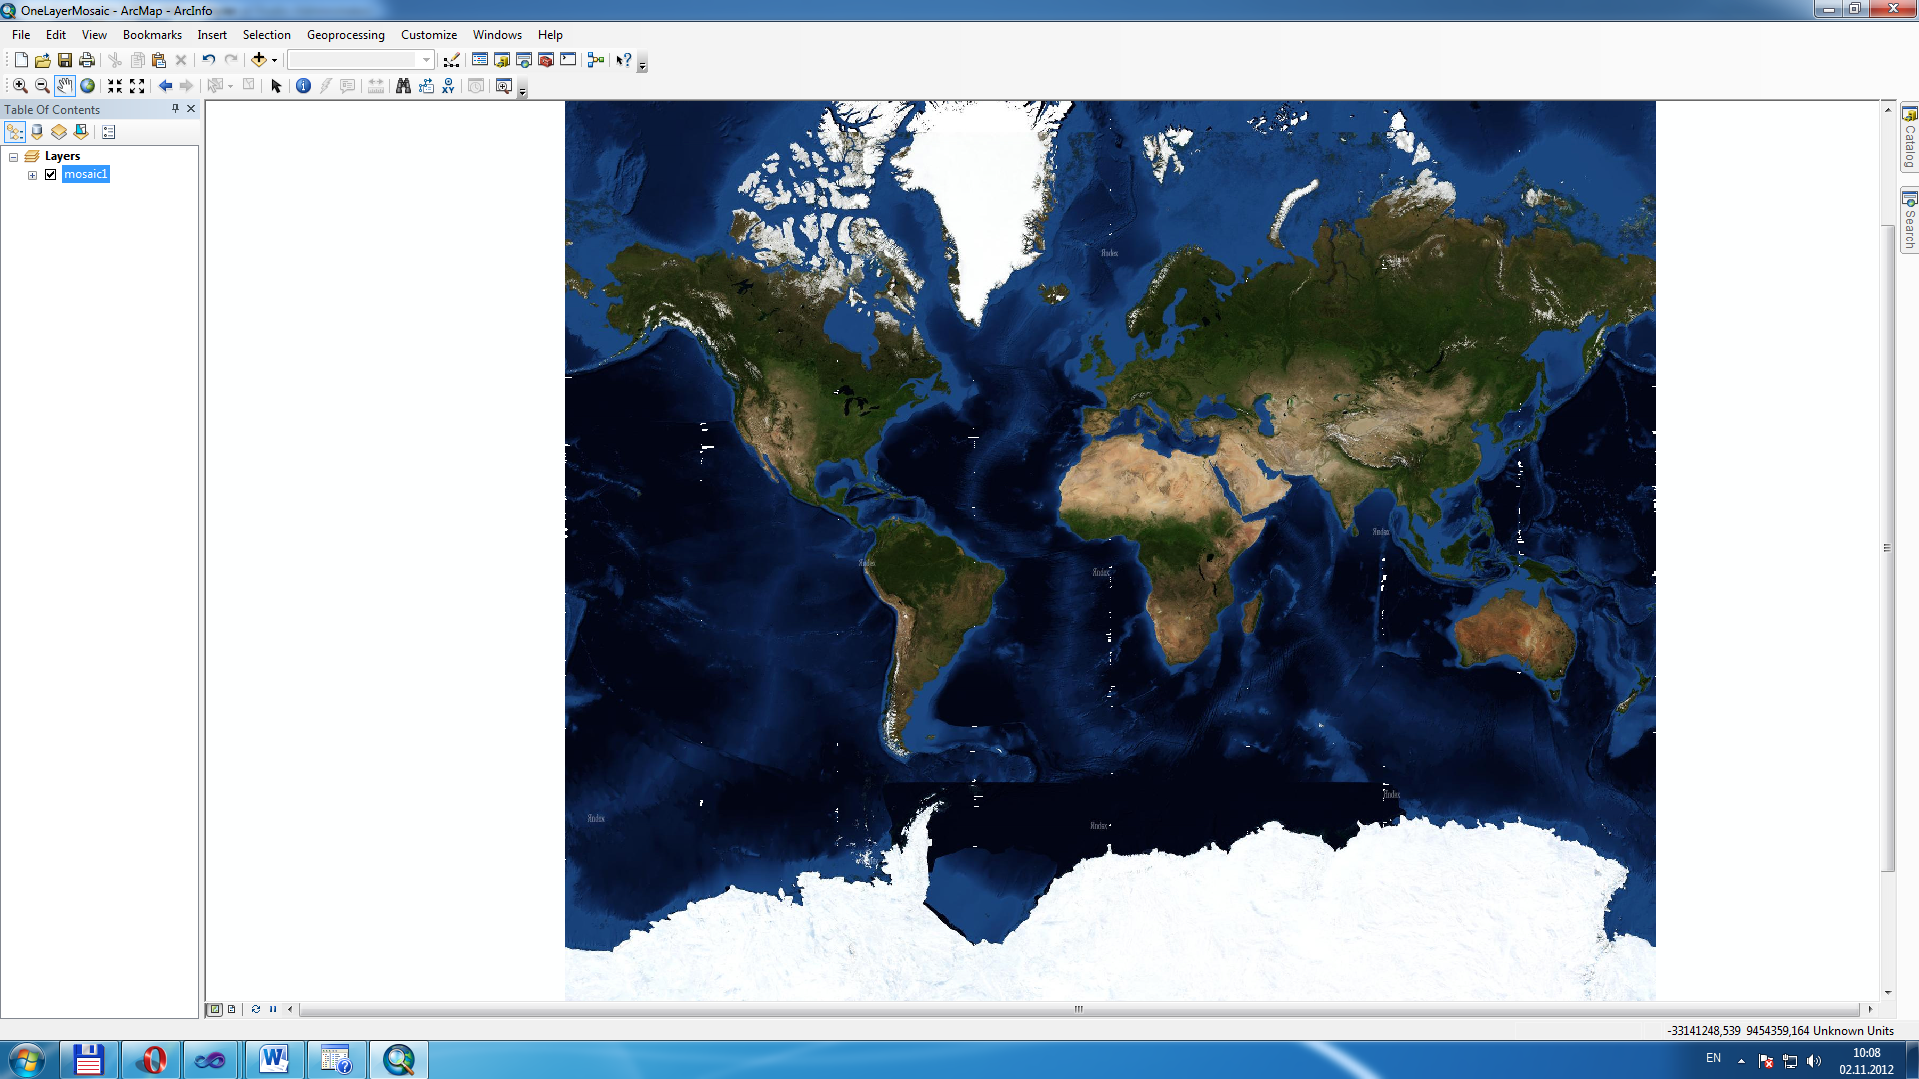1919x1079 pixels.
Task: Open Go To XY tool
Action: 448,86
